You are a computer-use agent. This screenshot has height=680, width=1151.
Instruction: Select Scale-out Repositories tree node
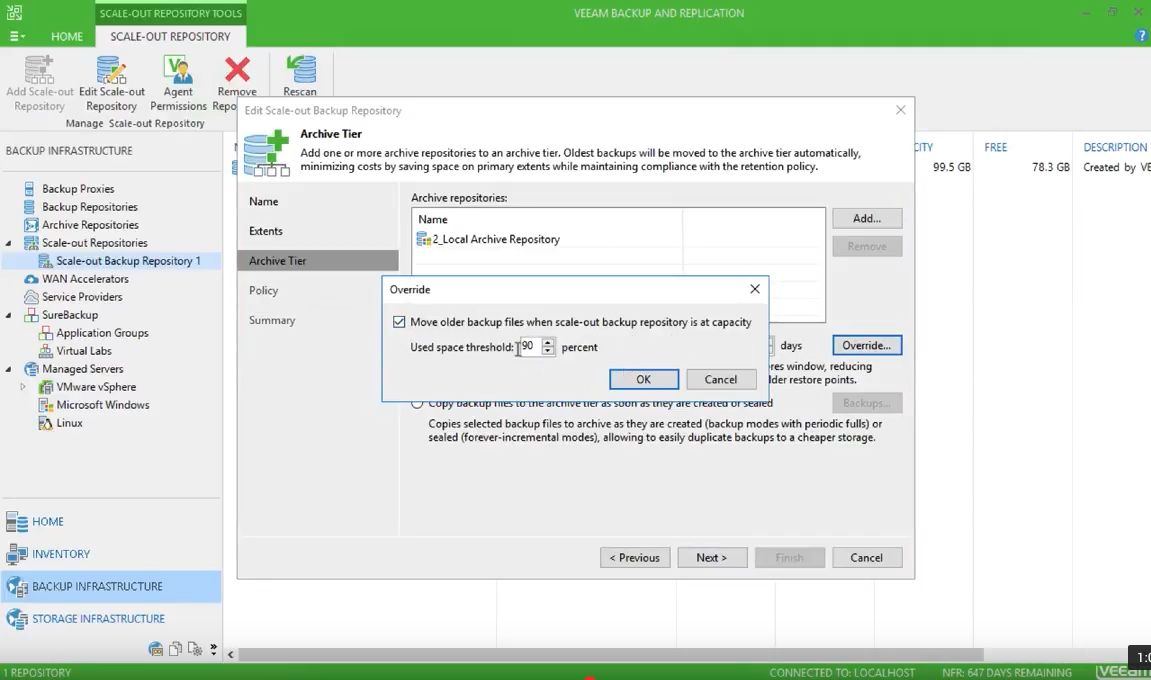94,243
